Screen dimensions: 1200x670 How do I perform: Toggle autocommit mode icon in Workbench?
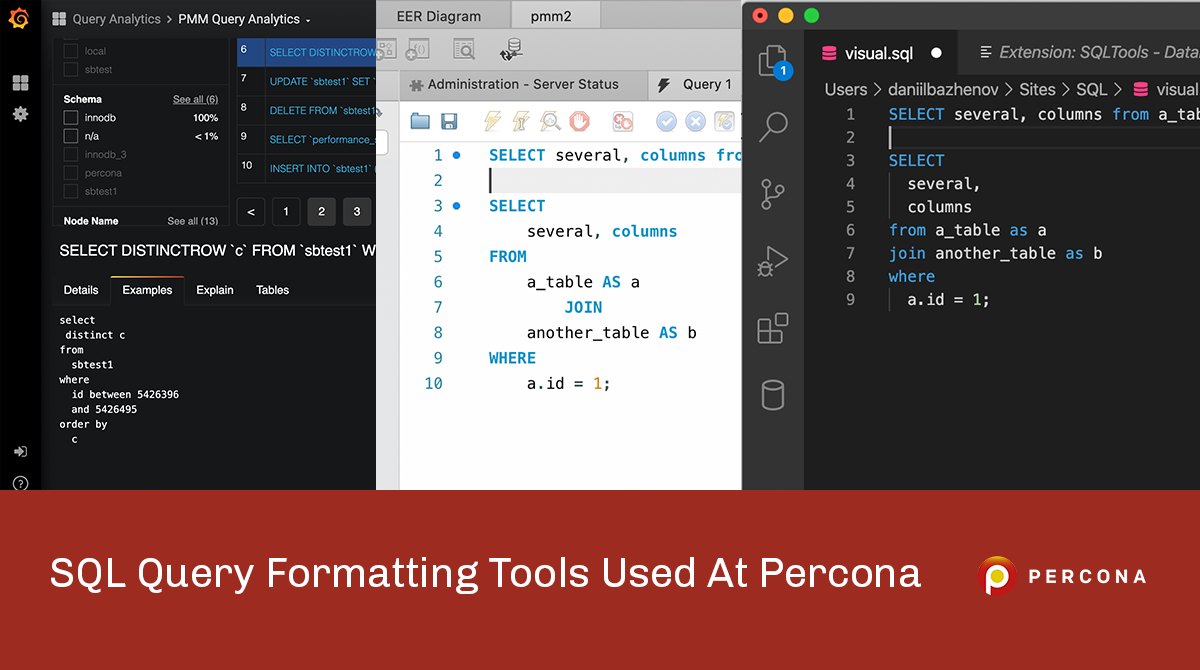(x=724, y=121)
